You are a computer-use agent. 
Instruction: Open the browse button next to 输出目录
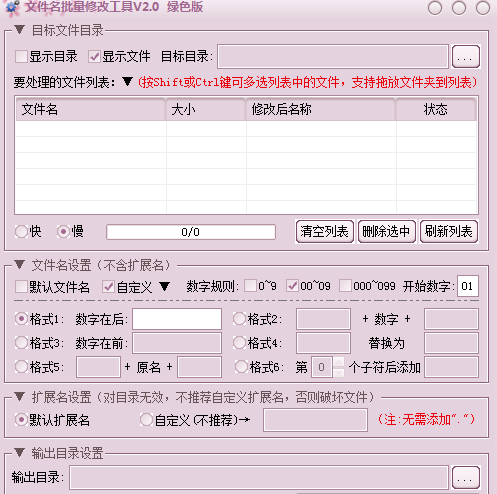(466, 478)
